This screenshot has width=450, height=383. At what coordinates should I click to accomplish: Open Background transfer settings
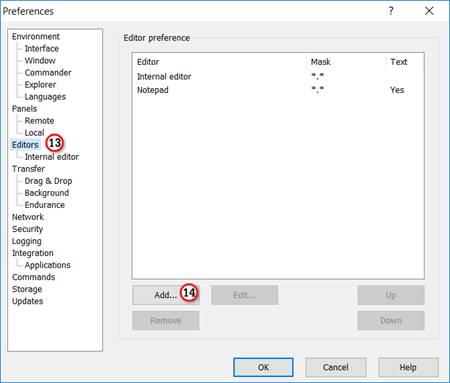click(x=47, y=193)
